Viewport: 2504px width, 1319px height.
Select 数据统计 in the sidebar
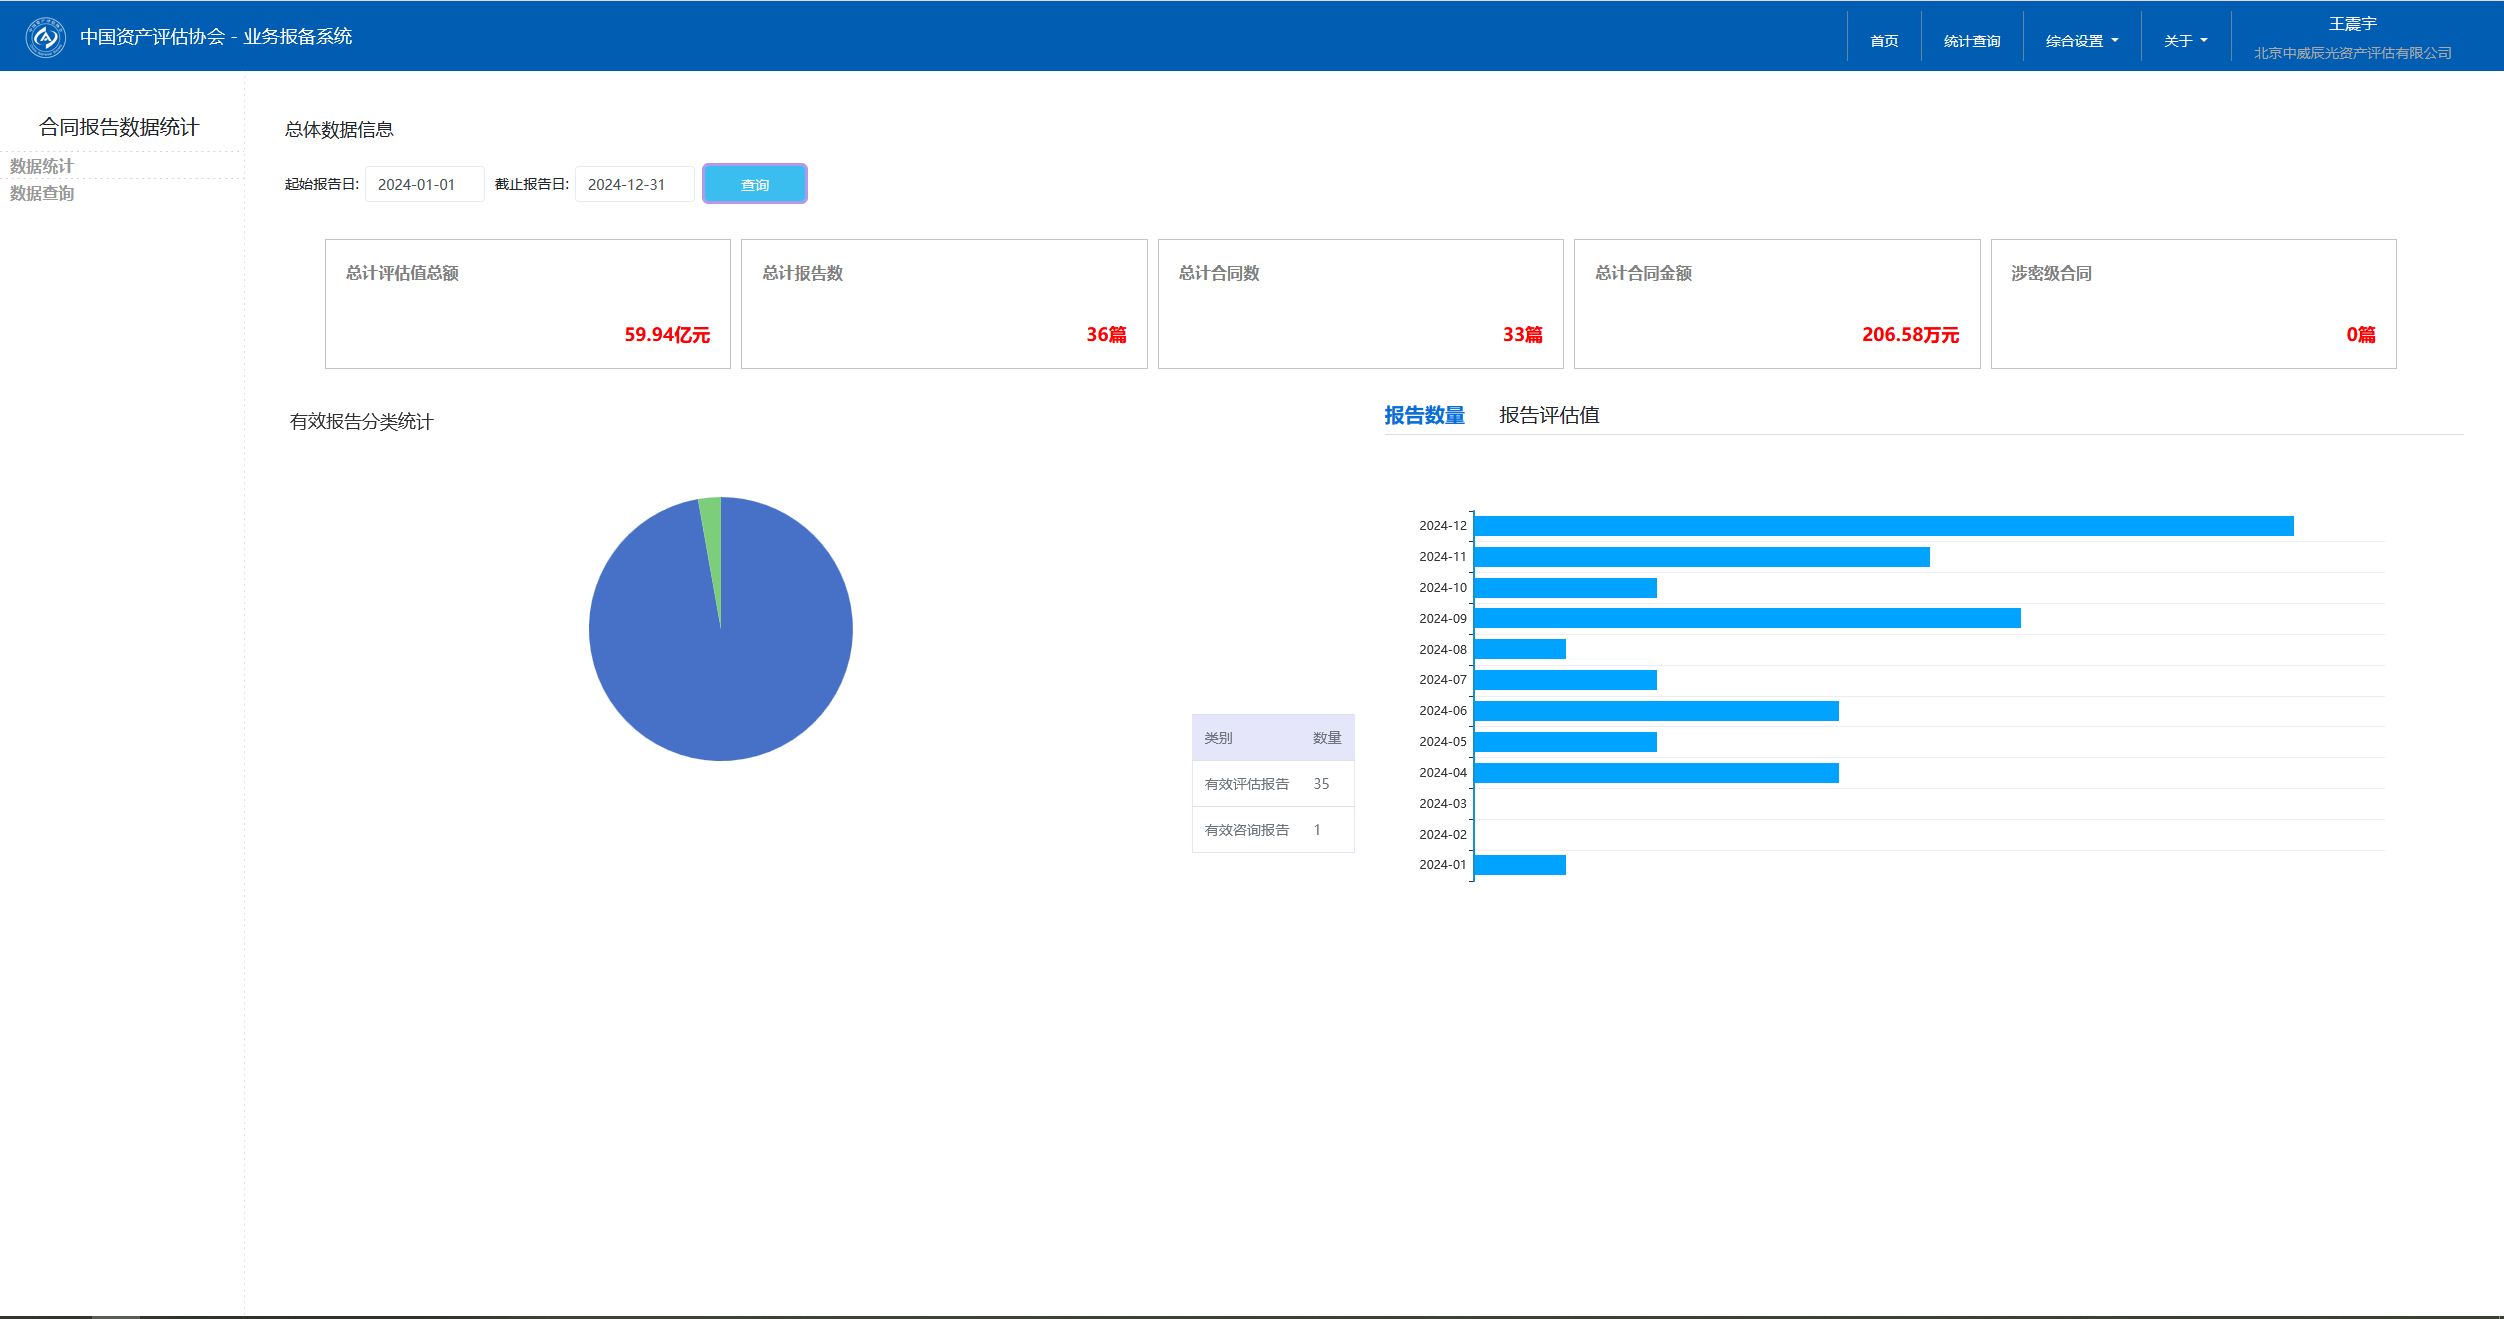coord(42,166)
